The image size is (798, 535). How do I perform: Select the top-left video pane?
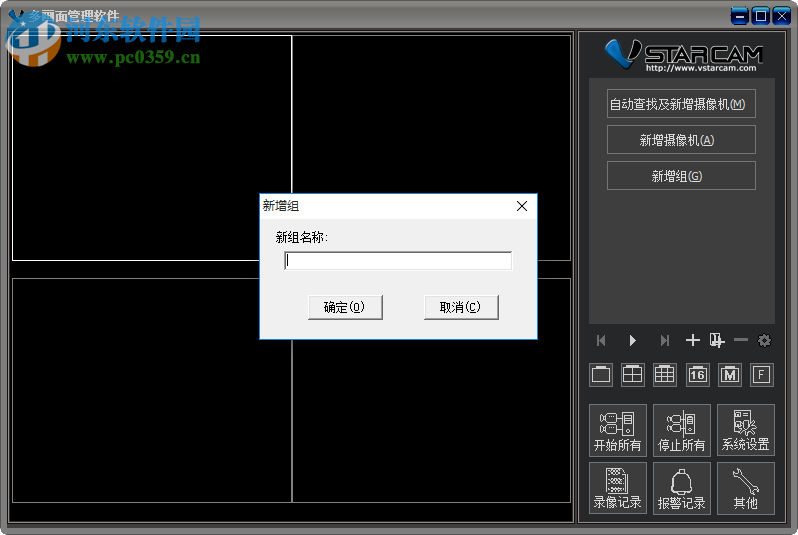click(152, 148)
